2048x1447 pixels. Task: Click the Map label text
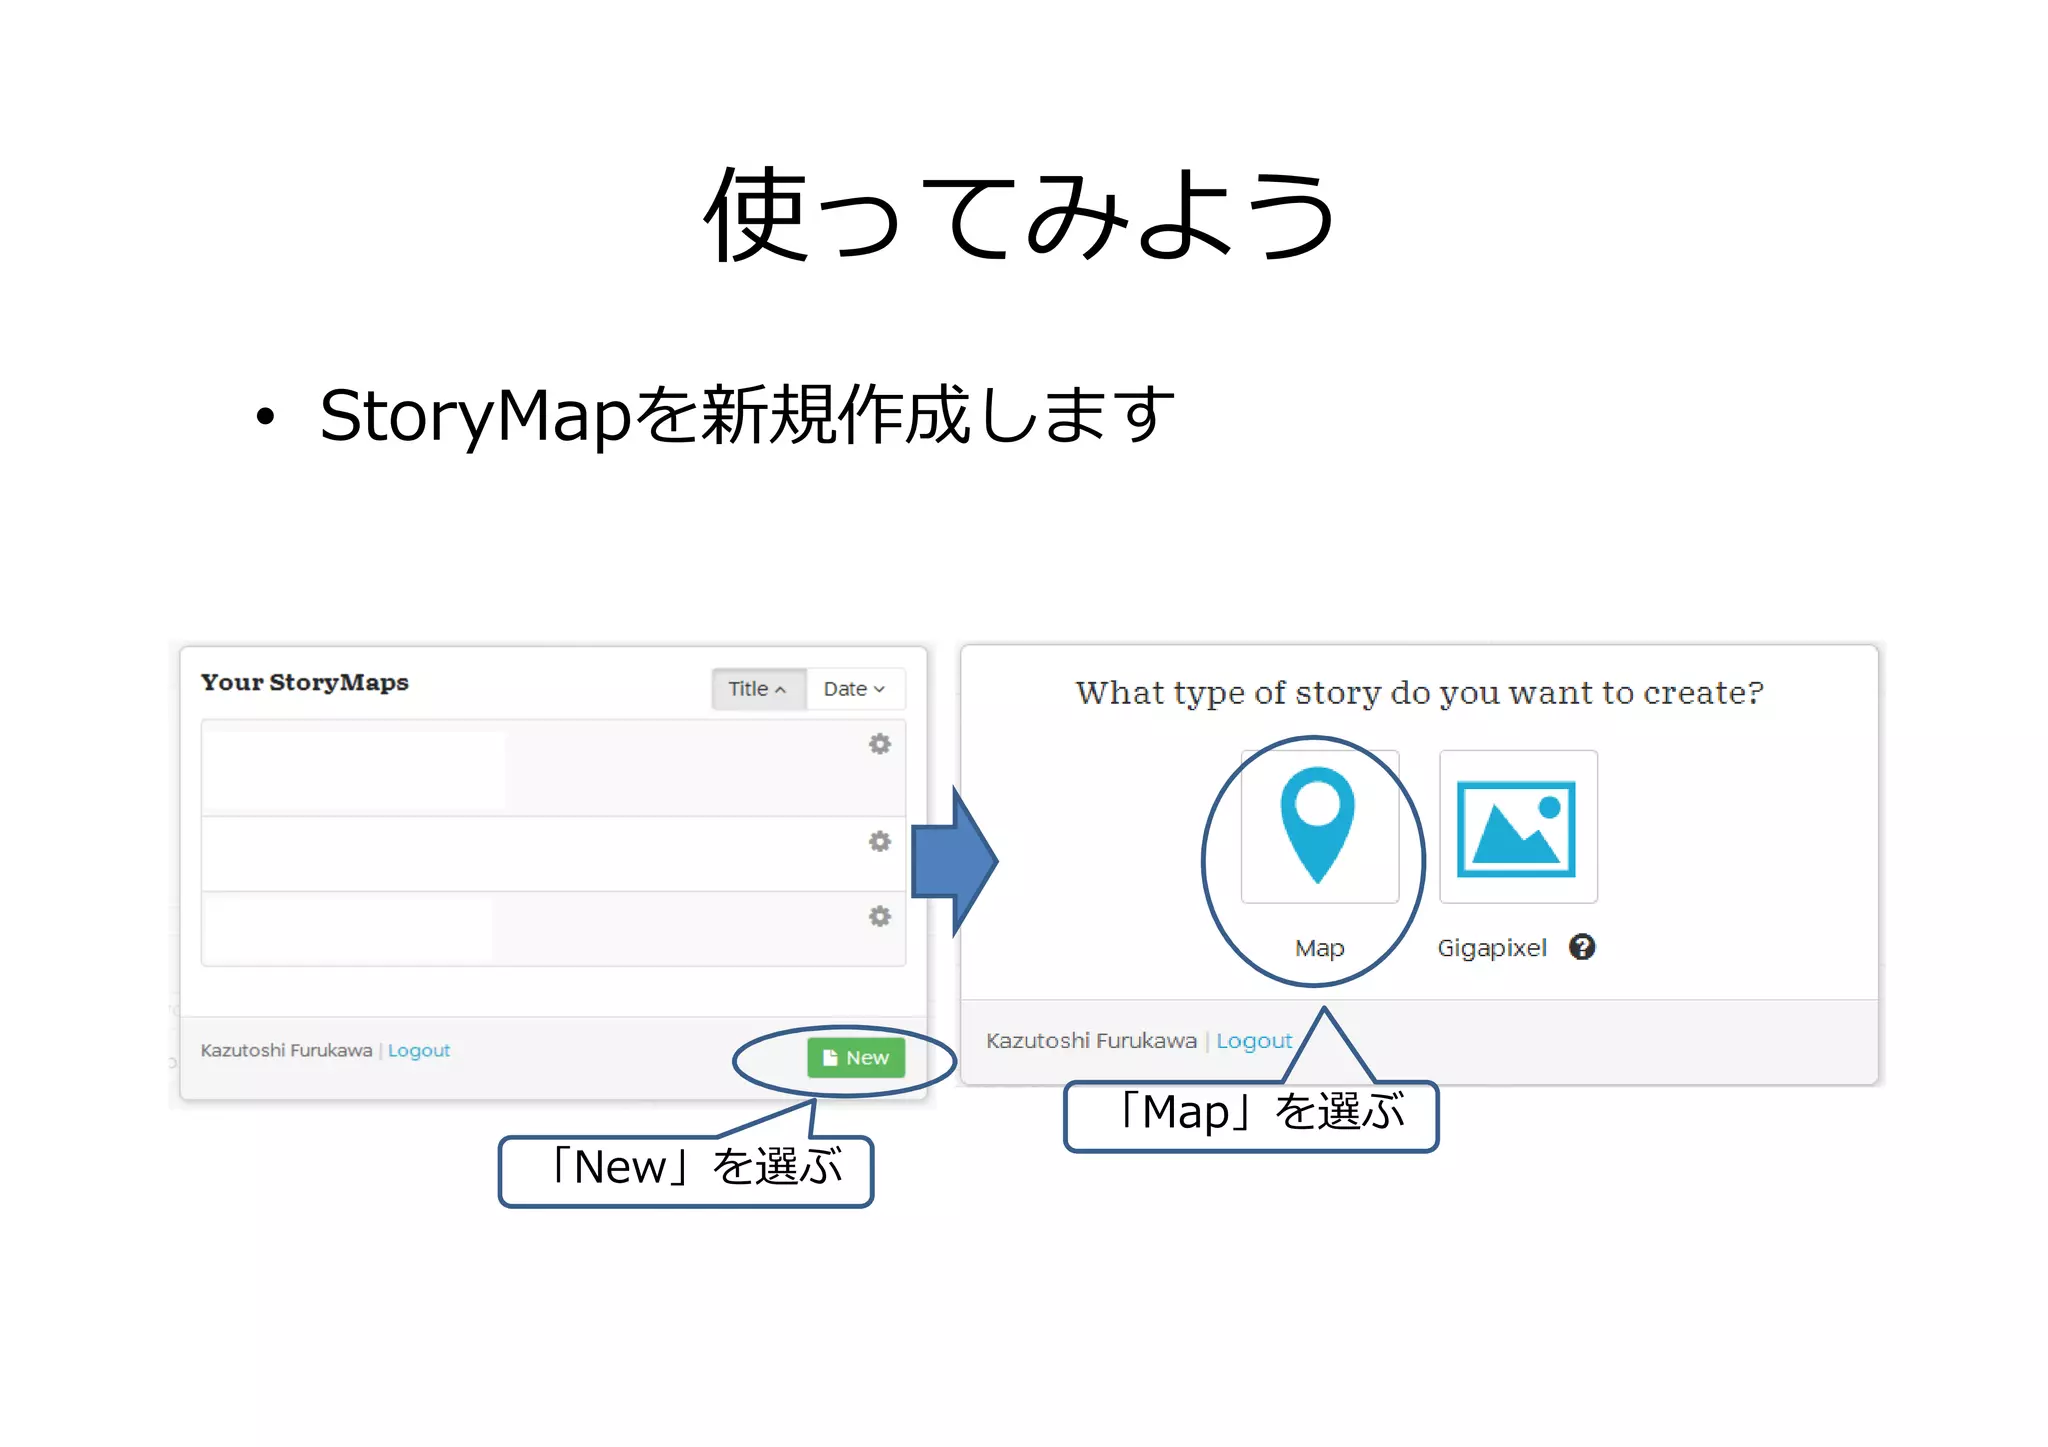[x=1319, y=948]
